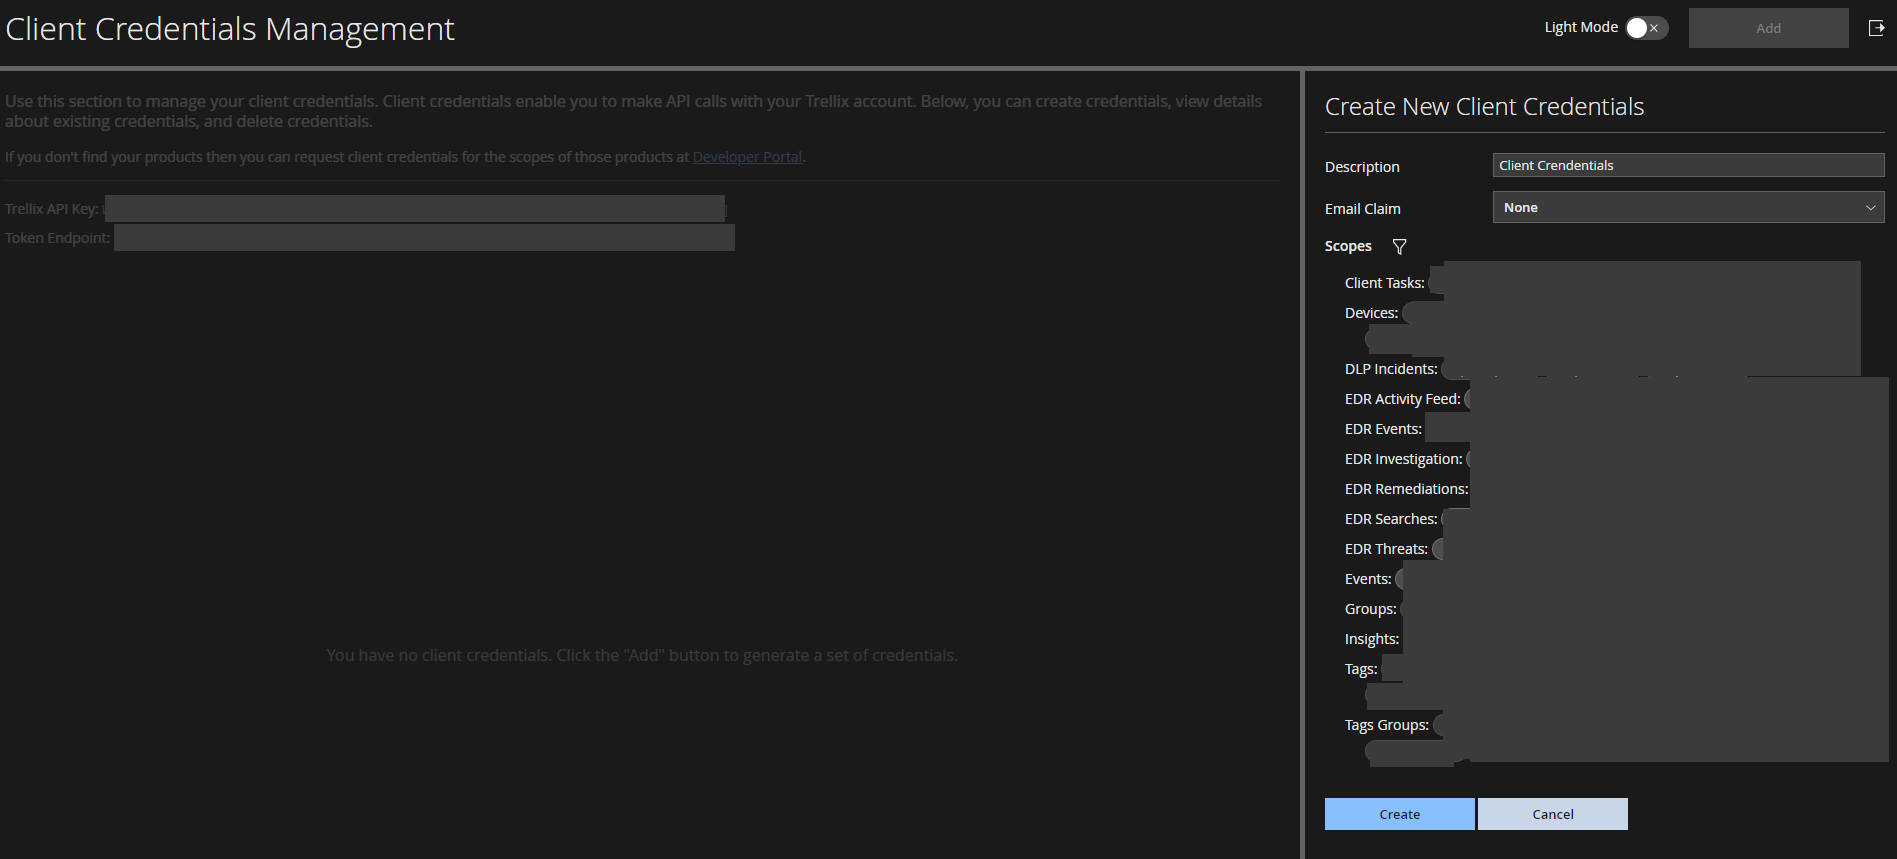Viewport: 1897px width, 859px height.
Task: Click the "Events:" scope label
Action: click(1368, 579)
